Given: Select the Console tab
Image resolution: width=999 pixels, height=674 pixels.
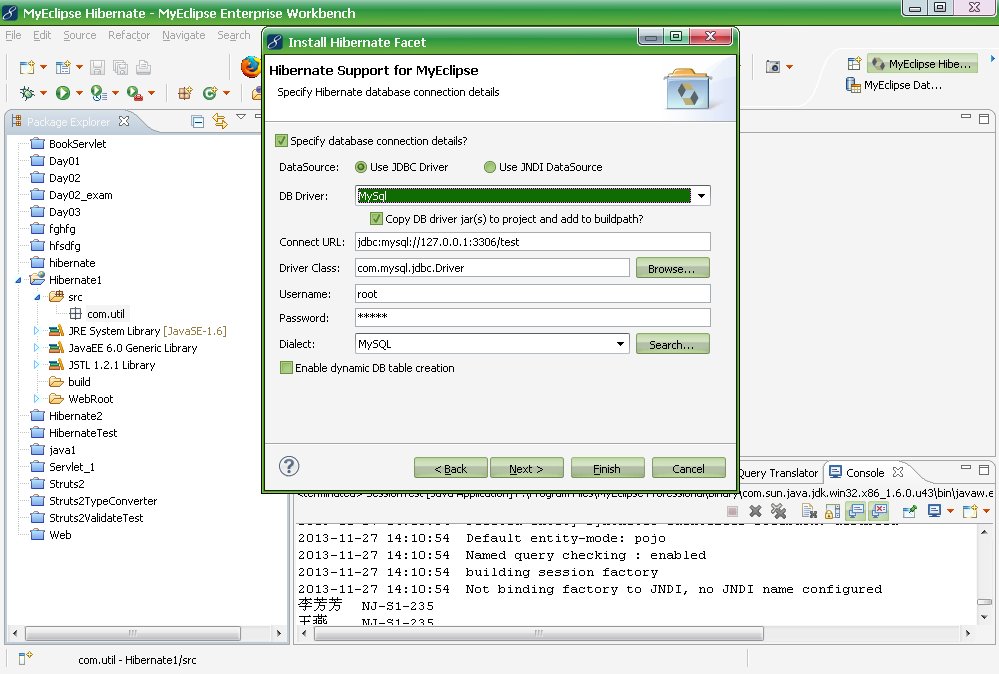Looking at the screenshot, I should (x=865, y=473).
